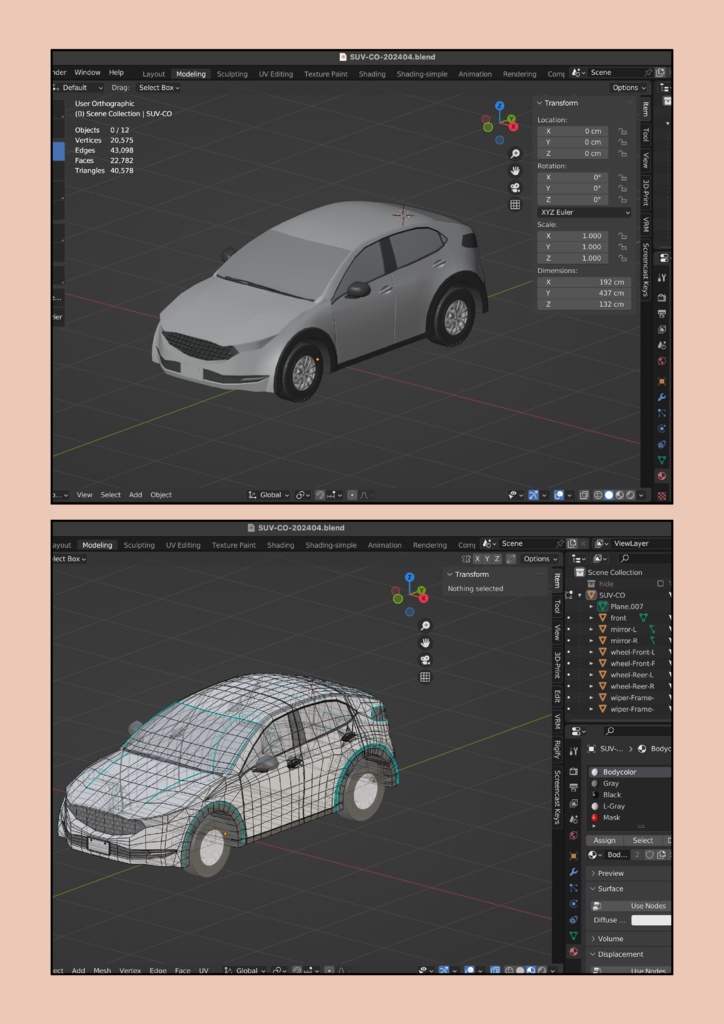Toggle X mirror button in lower window header

(477, 559)
